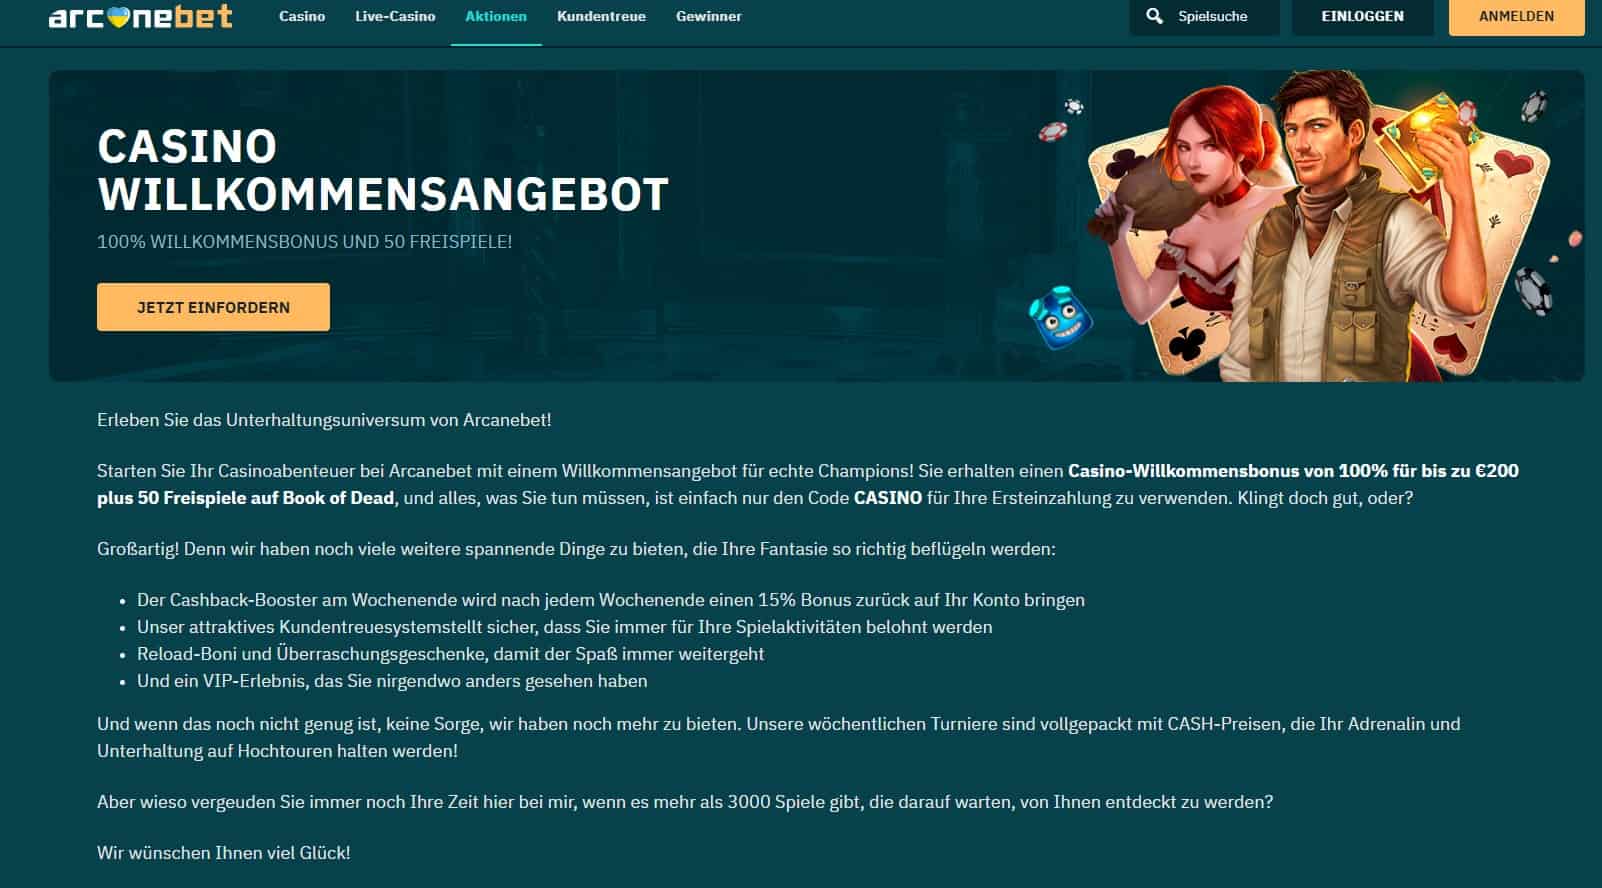Click the blue cube character icon
The width and height of the screenshot is (1602, 888).
(1061, 318)
